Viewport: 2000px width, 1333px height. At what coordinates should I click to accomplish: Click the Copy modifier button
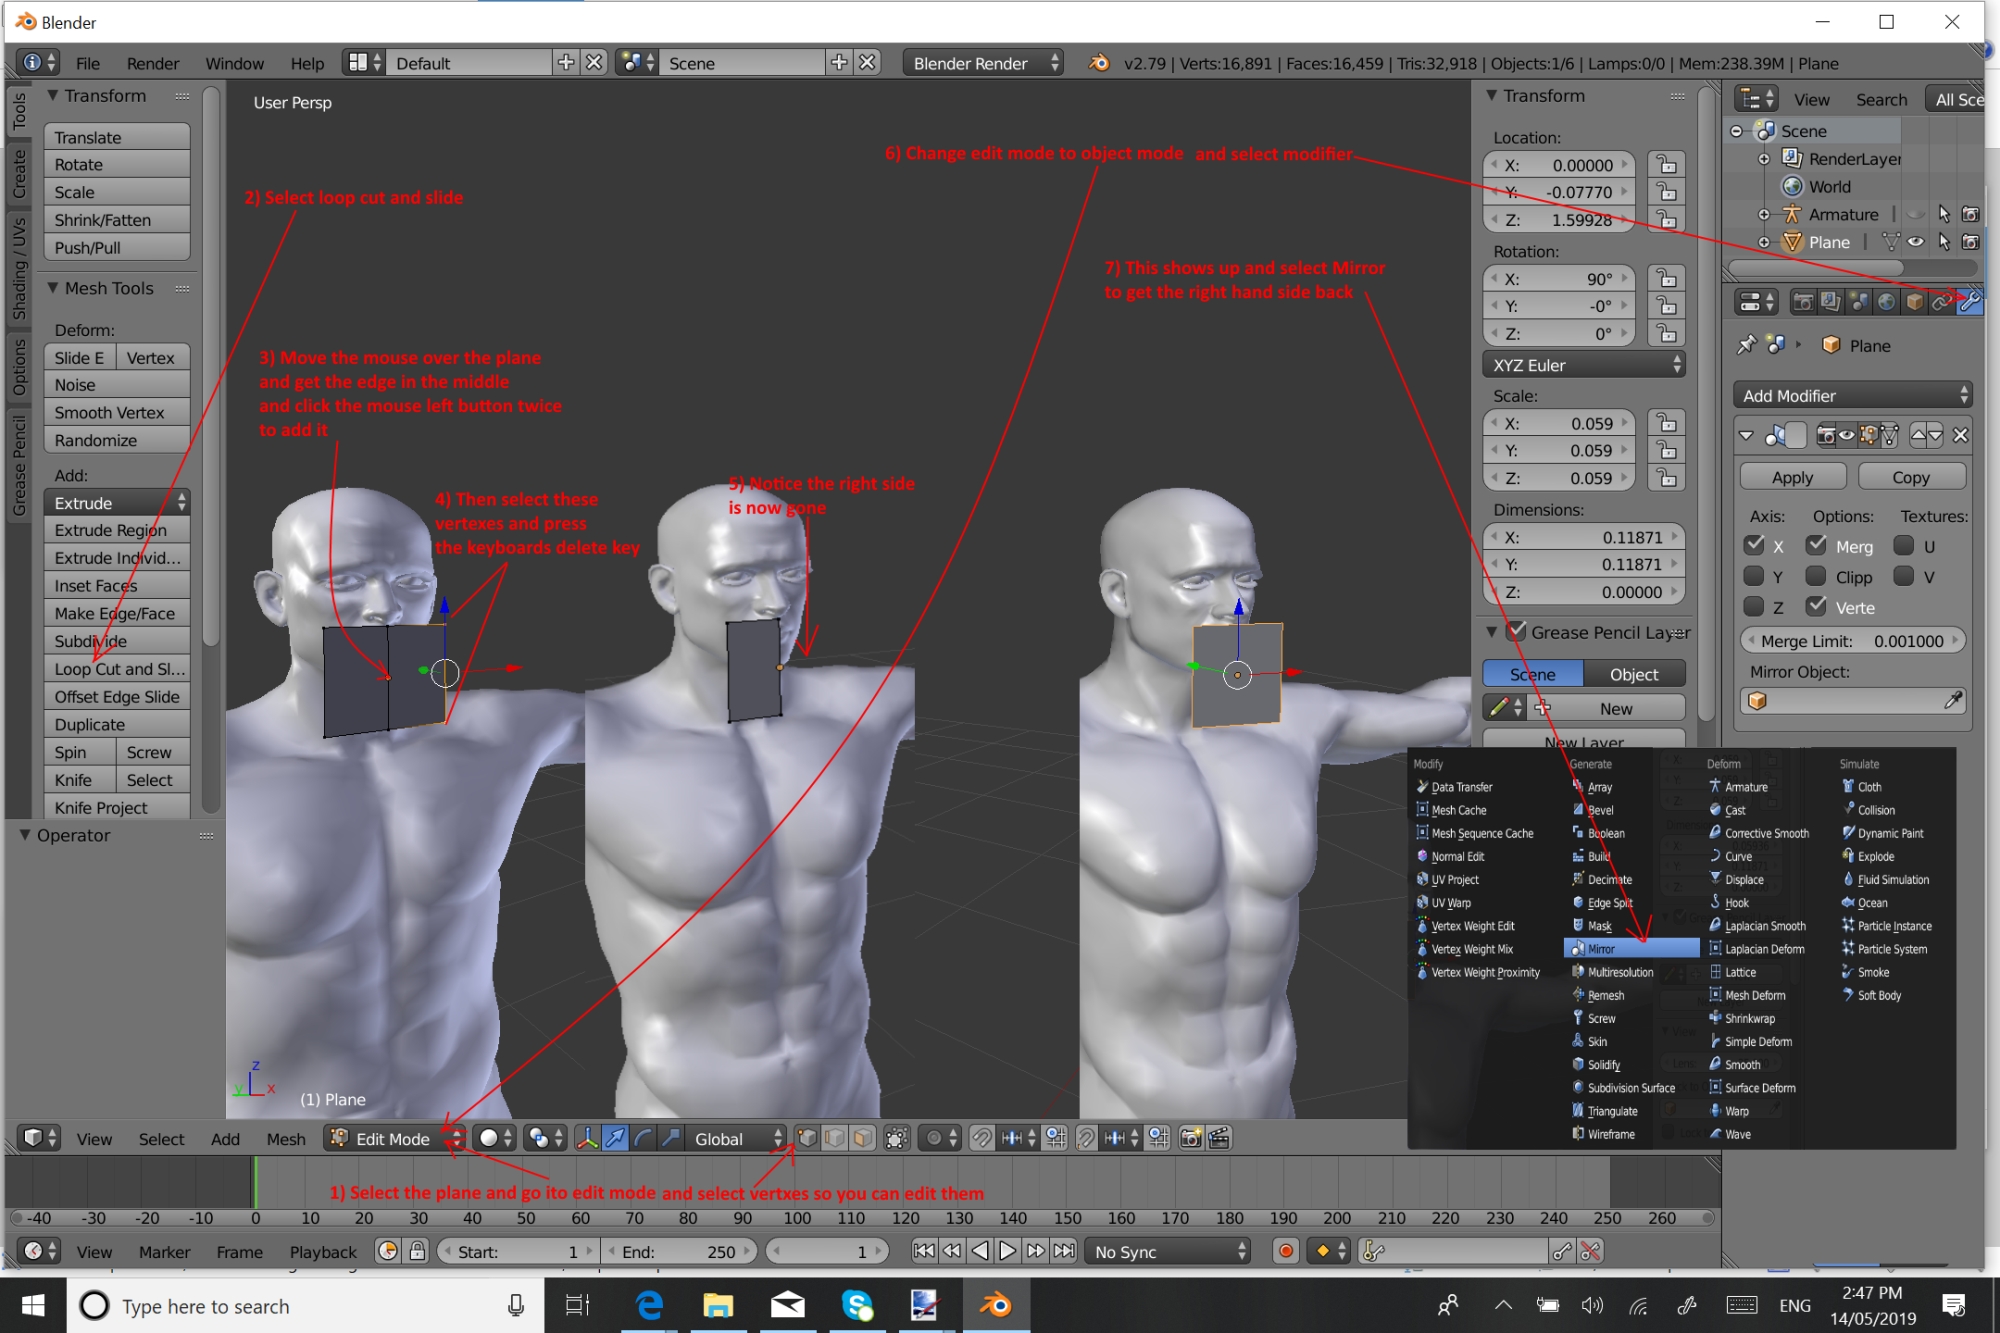tap(1911, 477)
